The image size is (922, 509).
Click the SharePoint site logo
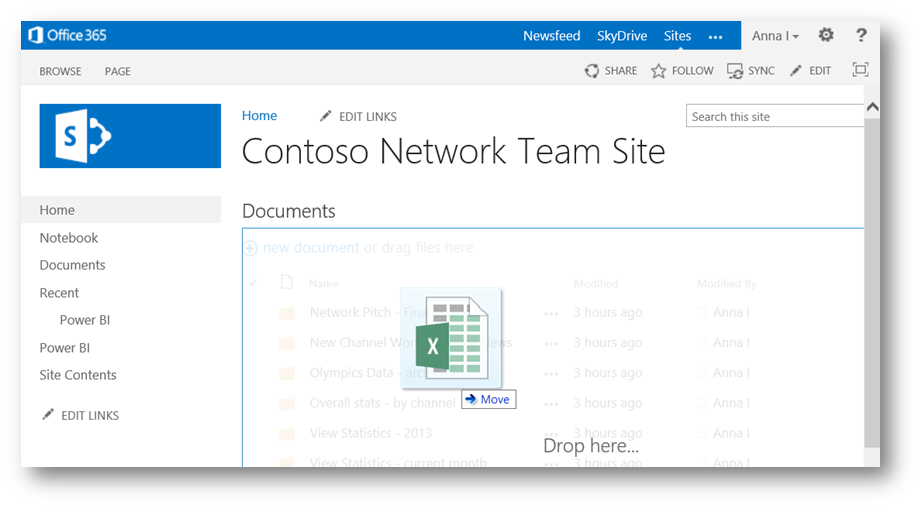130,136
